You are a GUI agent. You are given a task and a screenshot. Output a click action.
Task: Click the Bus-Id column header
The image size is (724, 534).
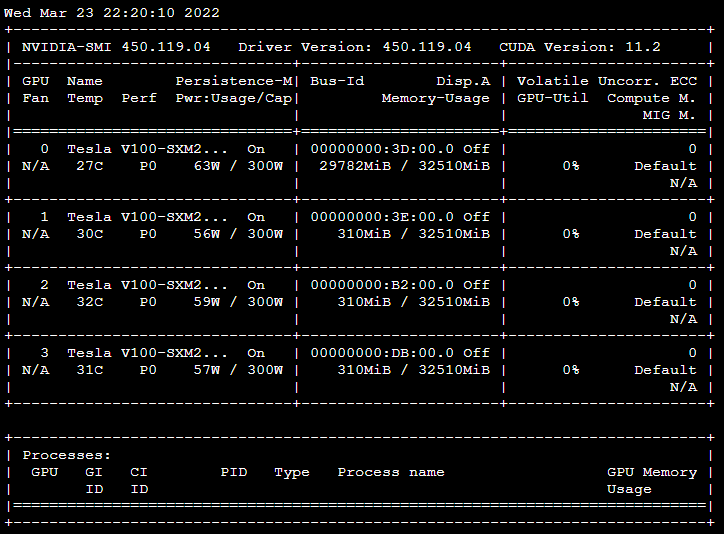point(337,81)
